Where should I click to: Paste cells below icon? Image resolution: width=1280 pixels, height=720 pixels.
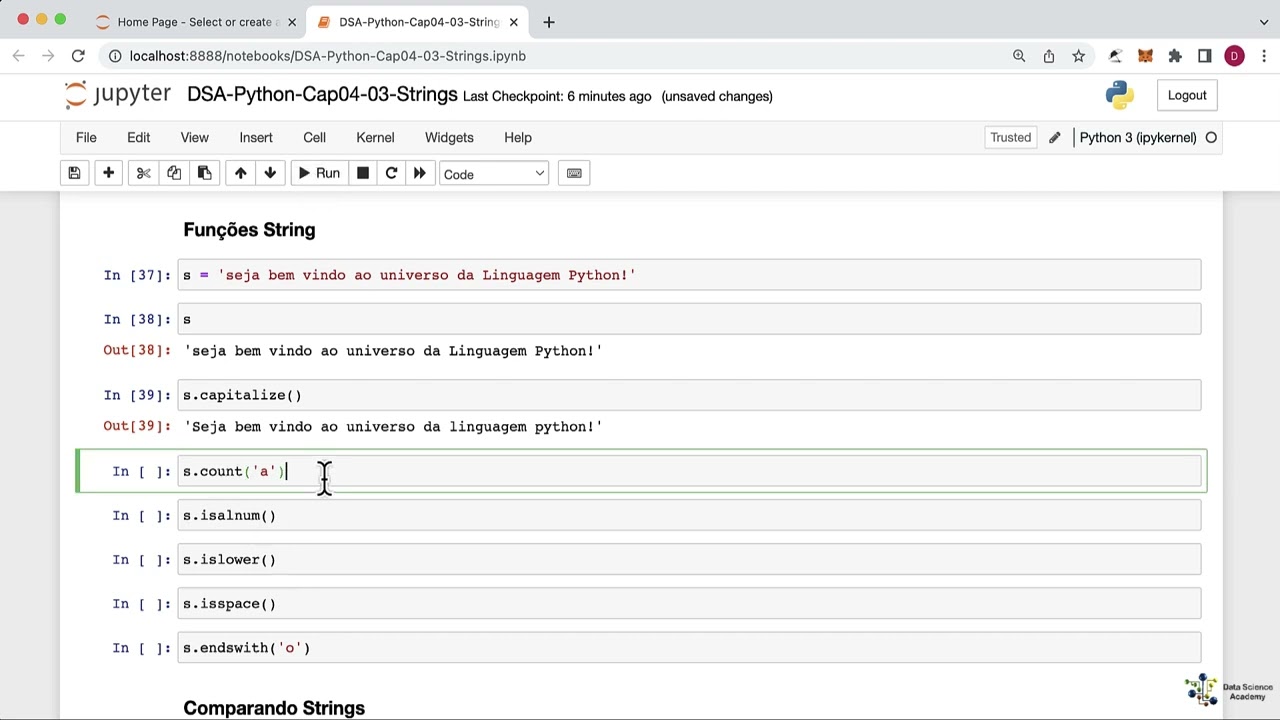point(204,173)
